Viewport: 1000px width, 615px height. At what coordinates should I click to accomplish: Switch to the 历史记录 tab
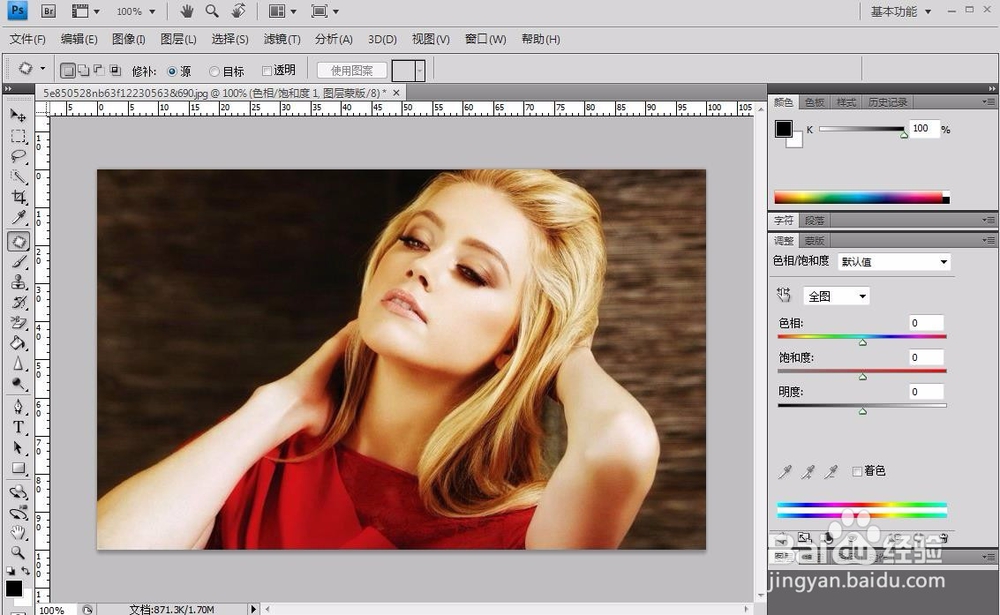tap(887, 102)
